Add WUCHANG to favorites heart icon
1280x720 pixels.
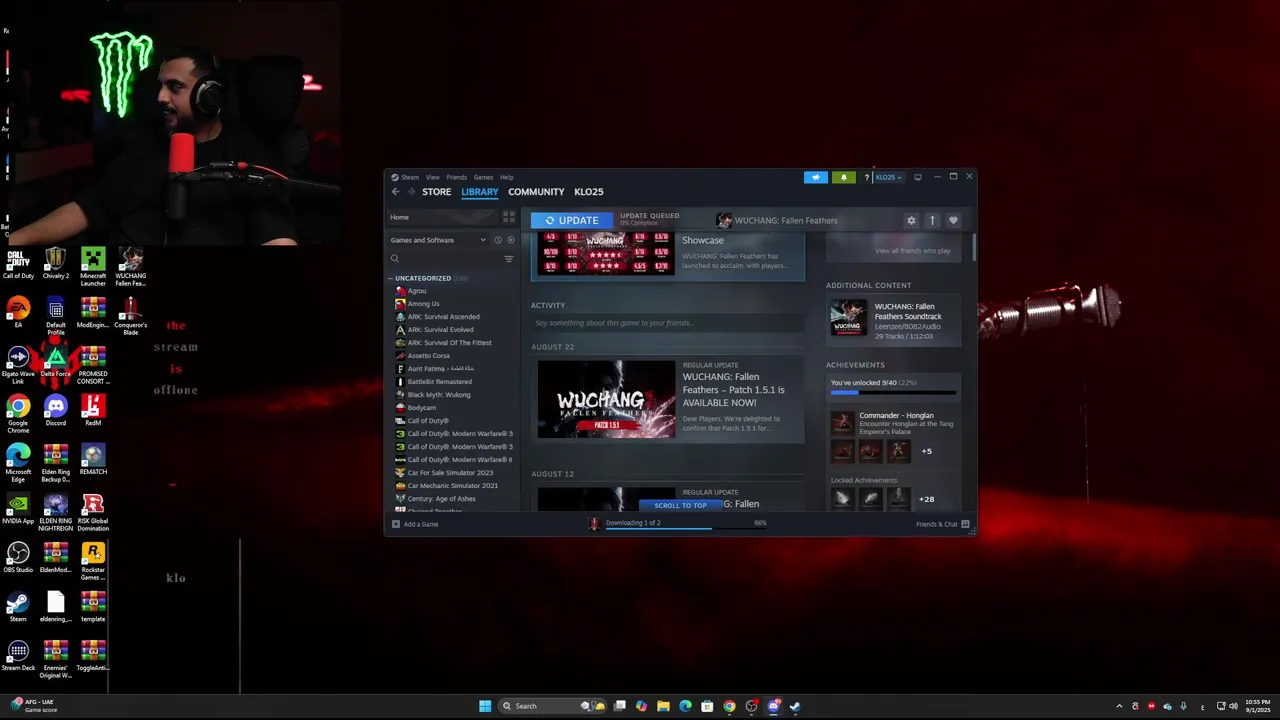click(x=953, y=221)
